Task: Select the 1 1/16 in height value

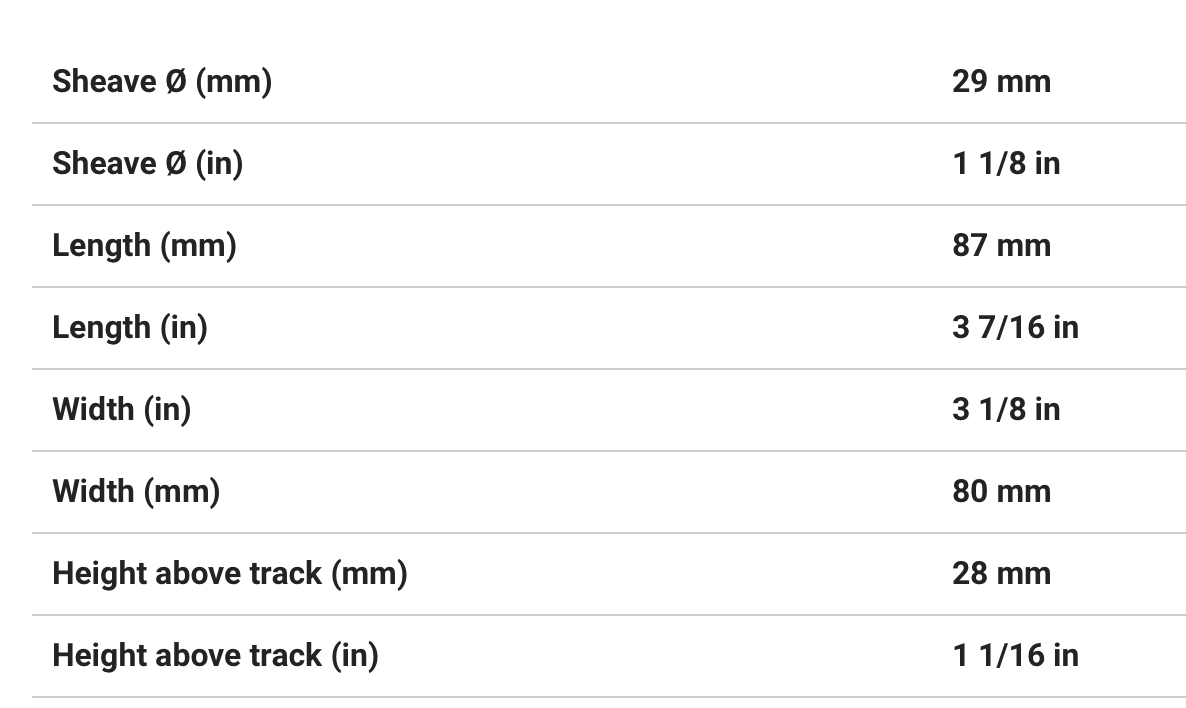Action: point(1015,655)
